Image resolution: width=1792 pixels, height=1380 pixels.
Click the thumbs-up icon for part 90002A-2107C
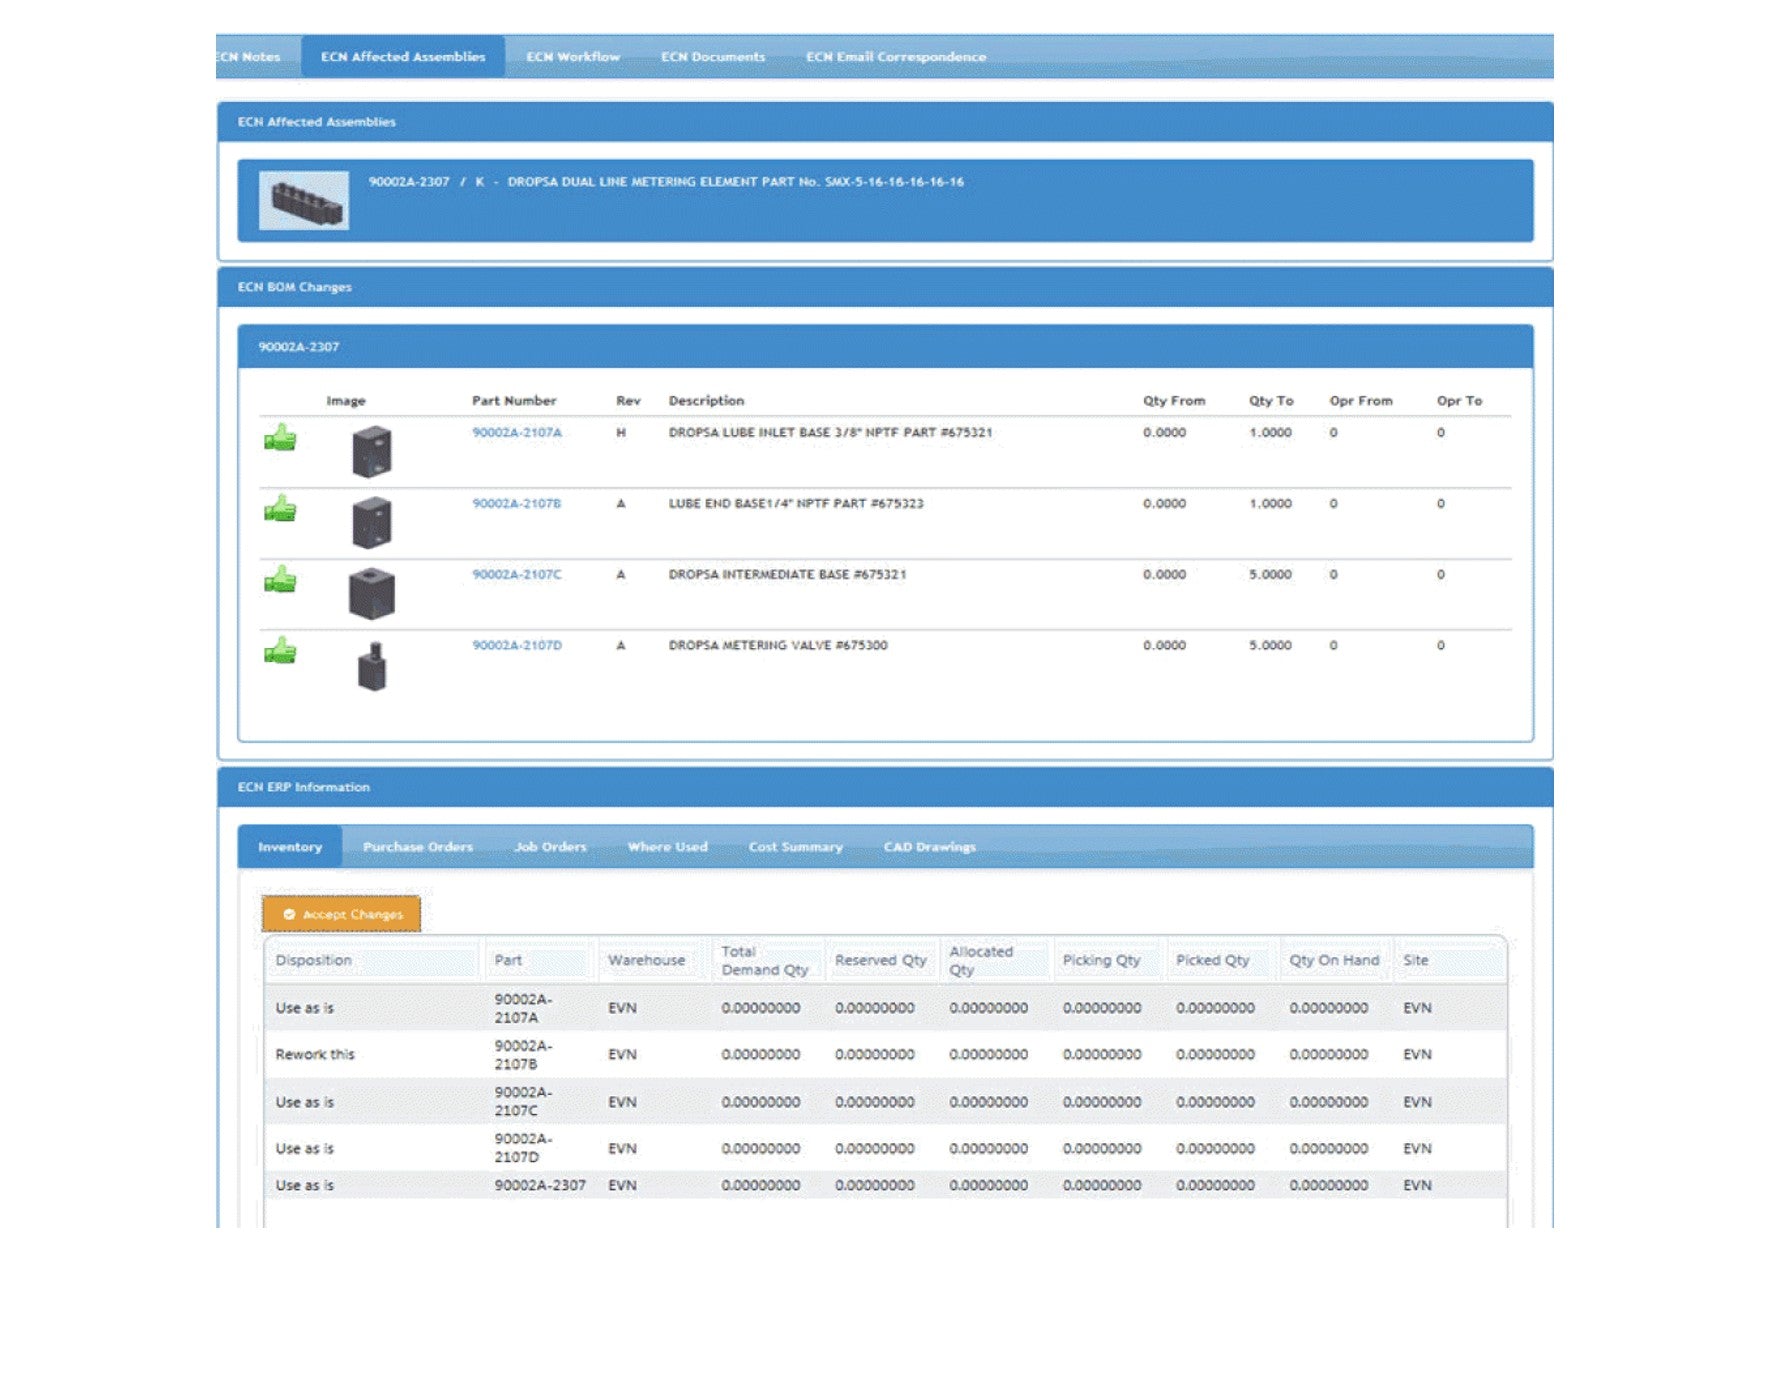click(280, 580)
